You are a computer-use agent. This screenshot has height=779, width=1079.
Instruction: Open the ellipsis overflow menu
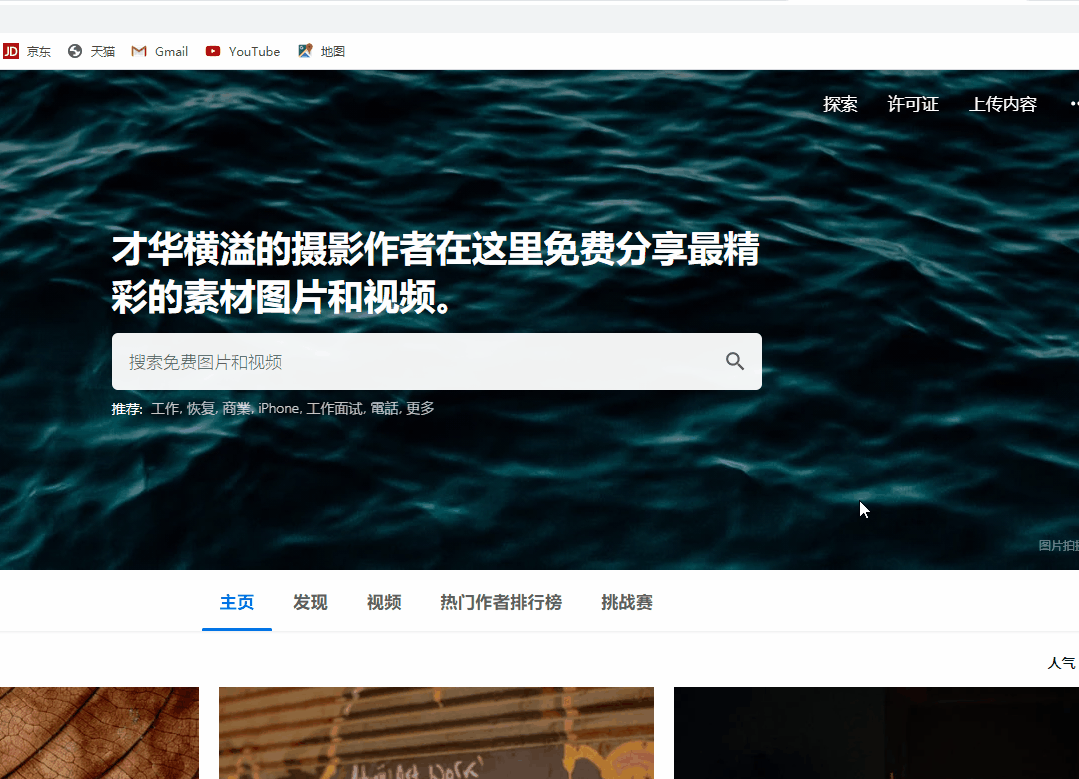point(1073,103)
